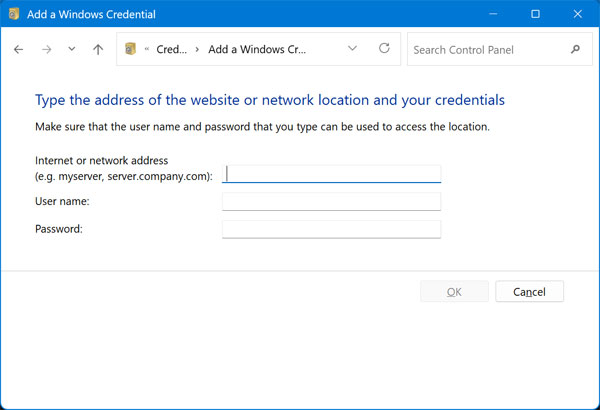Go up one level with up arrow

(98, 49)
